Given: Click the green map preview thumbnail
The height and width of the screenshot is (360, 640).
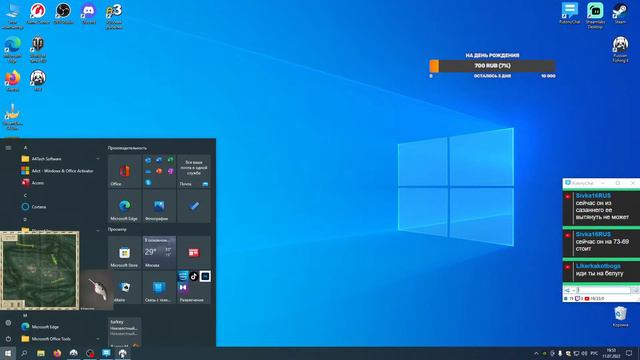Looking at the screenshot, I should (40, 270).
